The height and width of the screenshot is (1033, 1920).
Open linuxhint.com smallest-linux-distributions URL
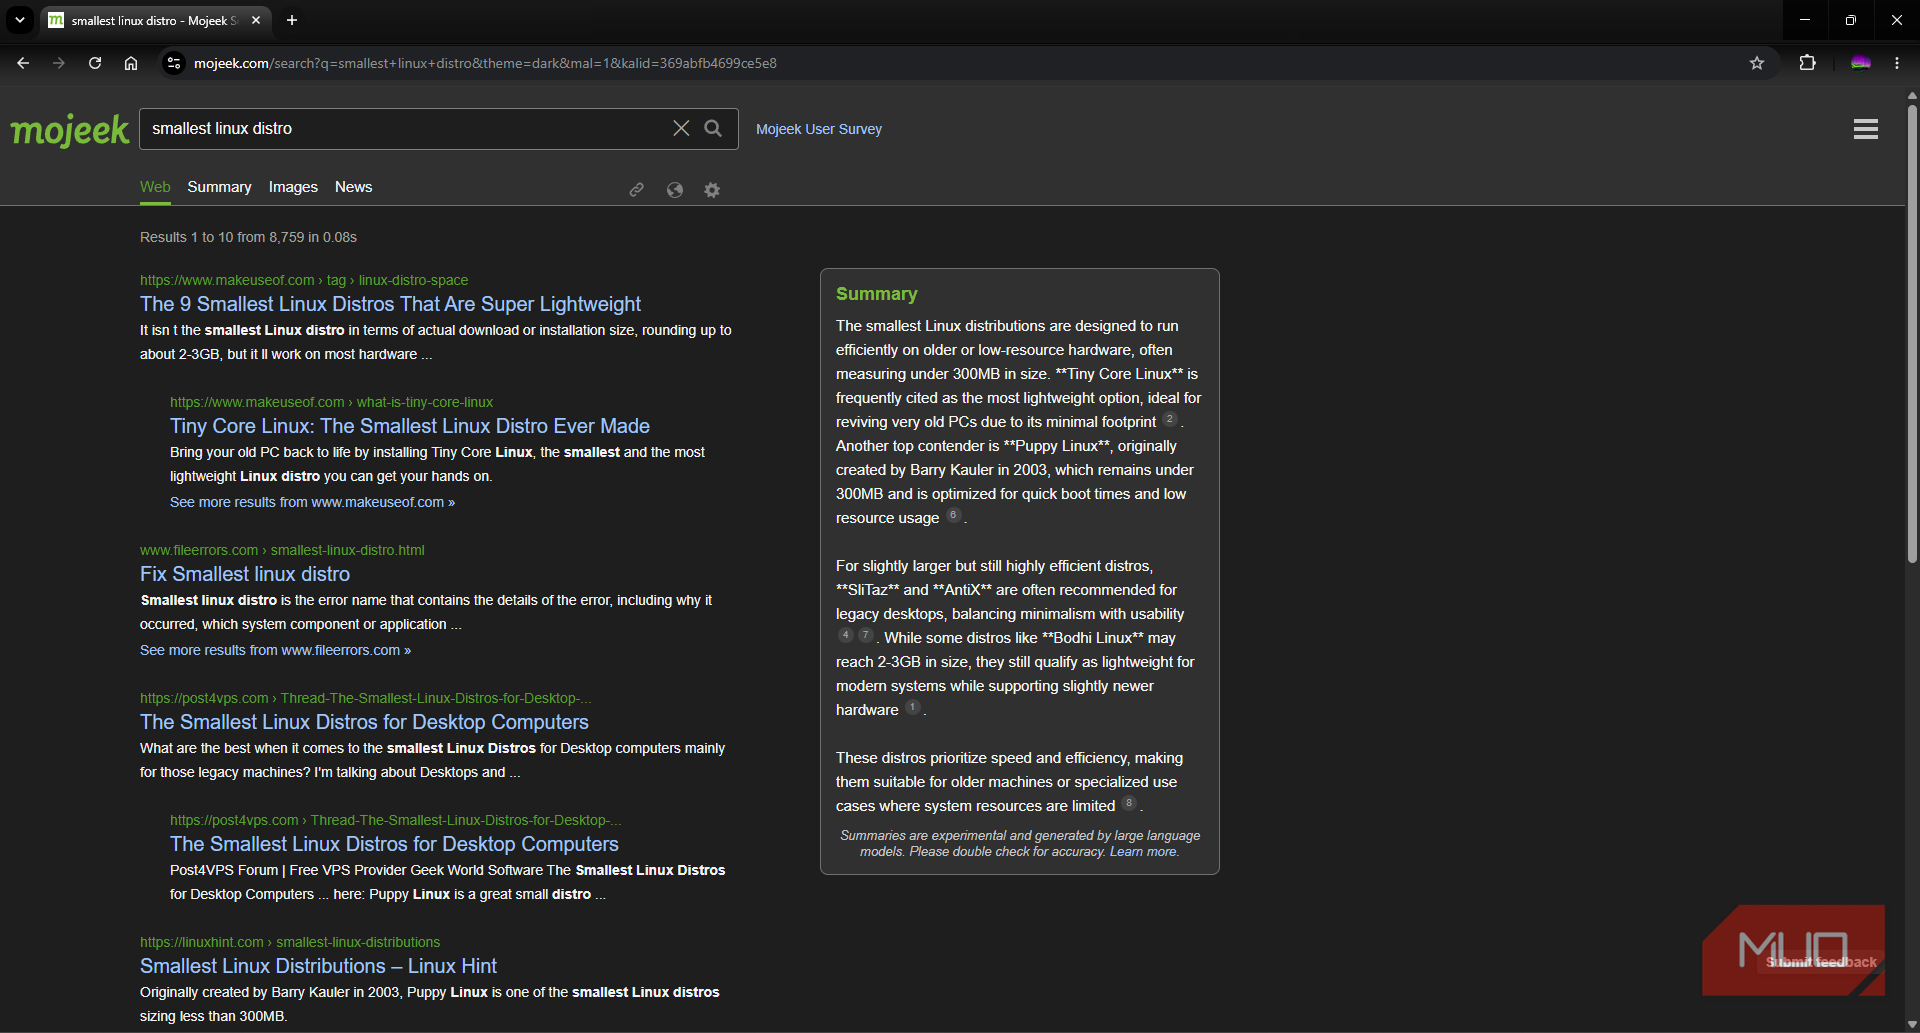[x=290, y=942]
